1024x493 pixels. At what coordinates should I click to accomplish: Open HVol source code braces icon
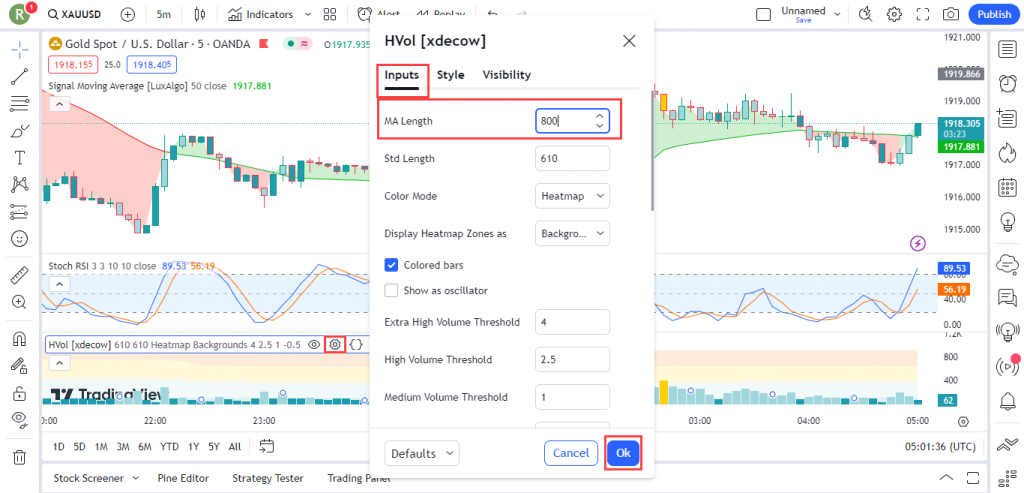(356, 344)
